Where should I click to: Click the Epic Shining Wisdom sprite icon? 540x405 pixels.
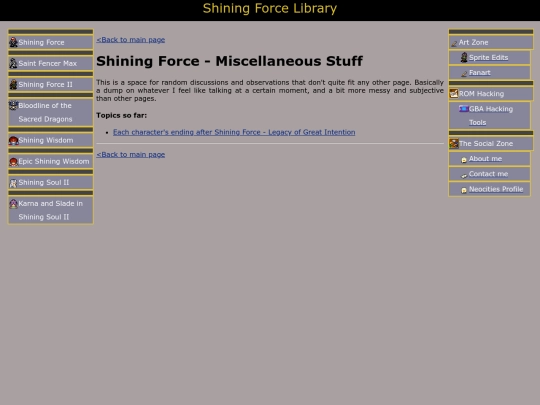pyautogui.click(x=13, y=161)
